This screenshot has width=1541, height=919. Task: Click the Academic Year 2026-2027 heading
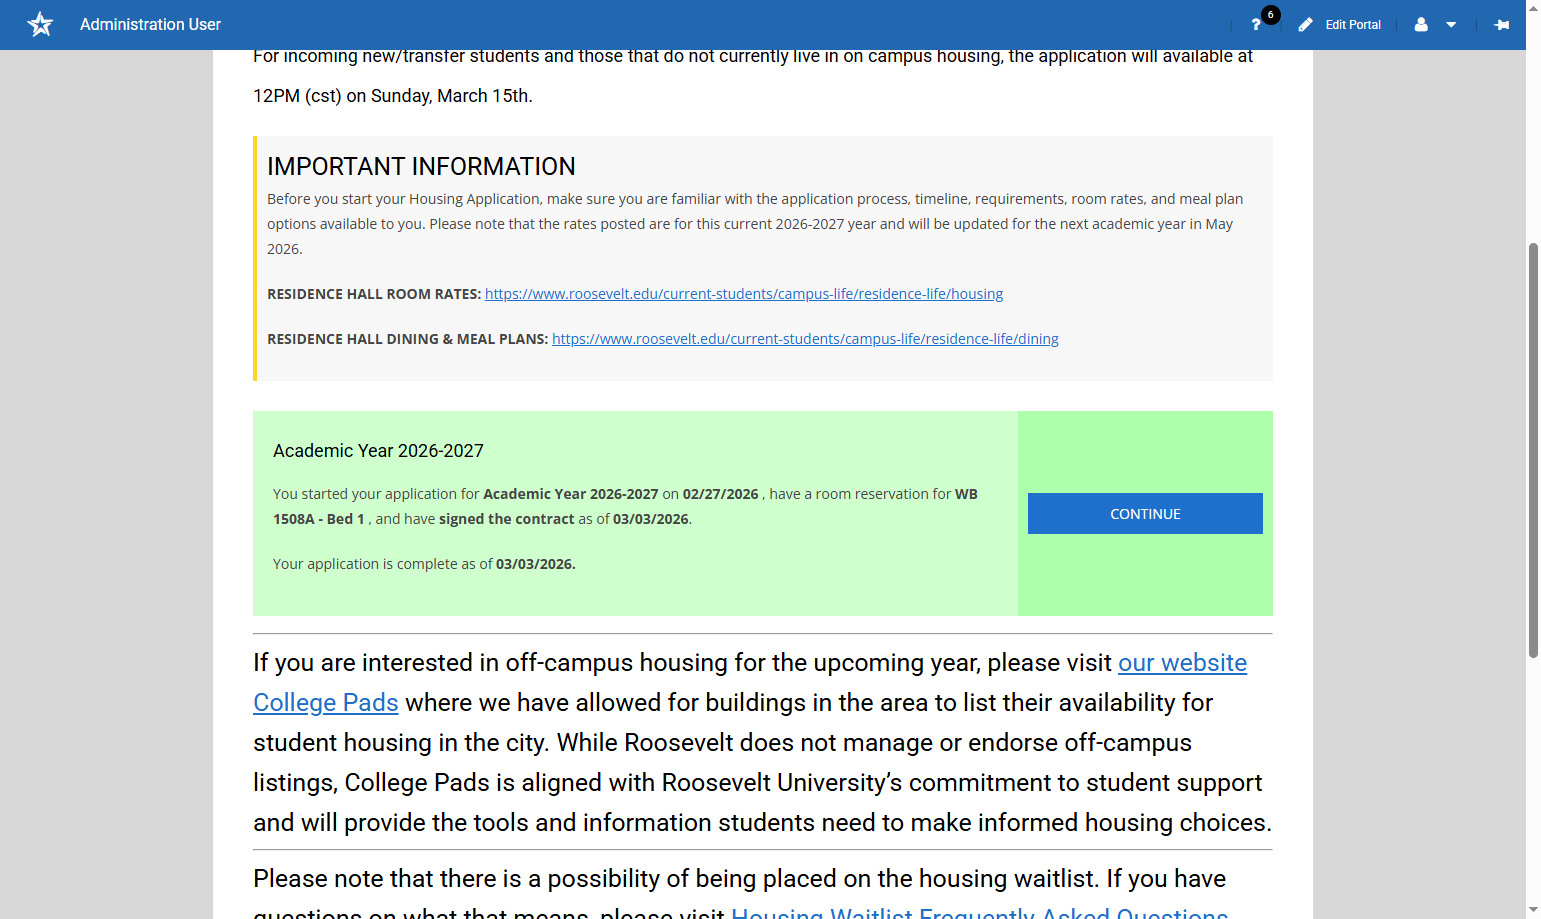coord(378,451)
